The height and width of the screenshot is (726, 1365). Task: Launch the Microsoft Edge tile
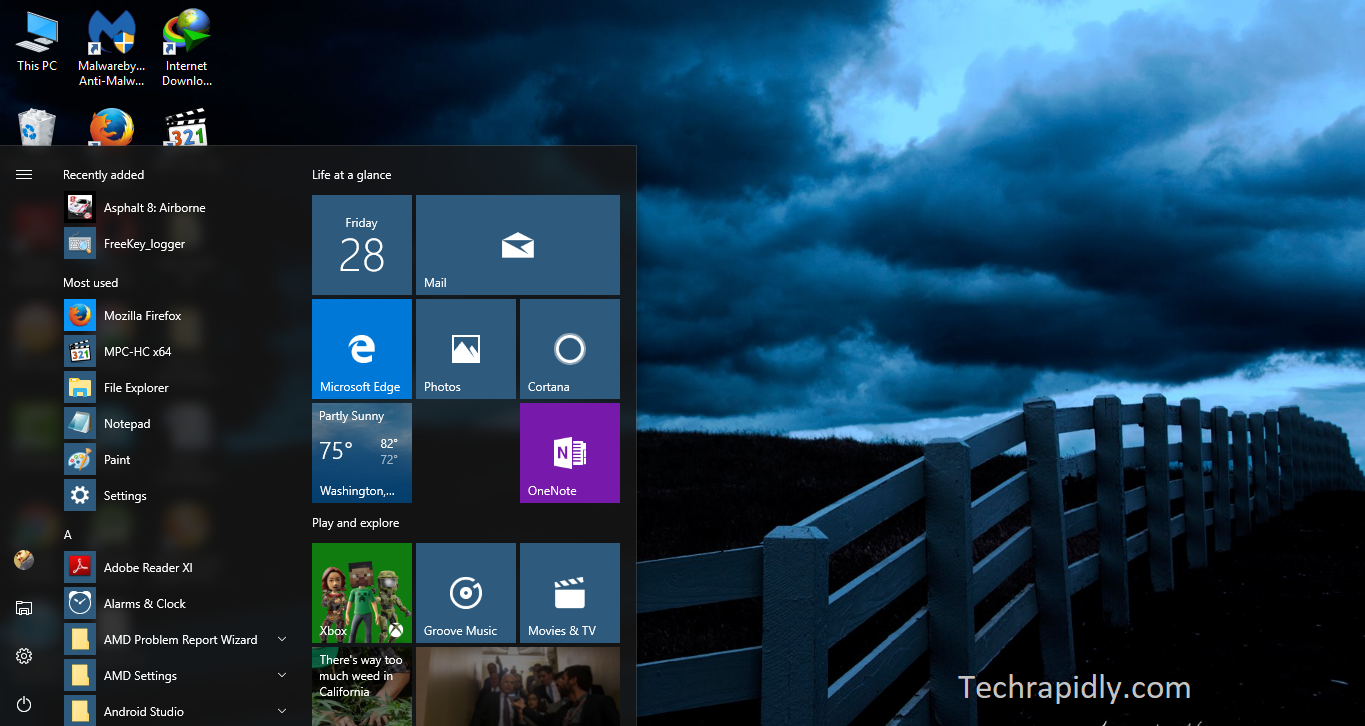362,349
